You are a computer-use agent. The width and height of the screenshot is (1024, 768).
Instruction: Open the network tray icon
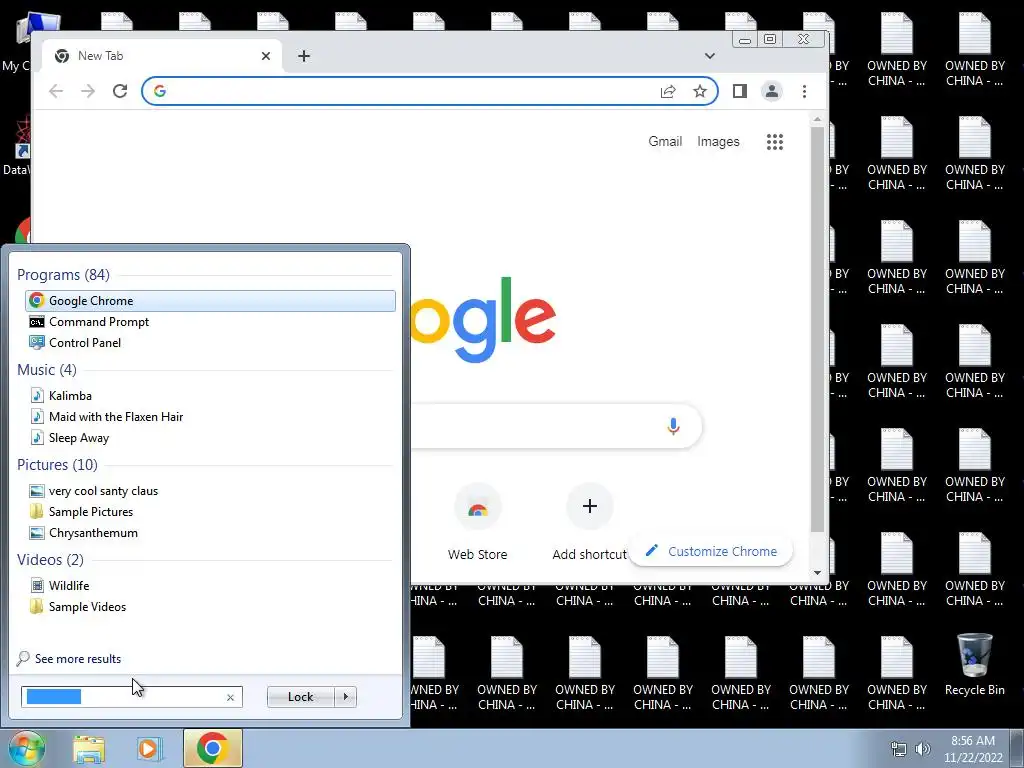tap(899, 749)
